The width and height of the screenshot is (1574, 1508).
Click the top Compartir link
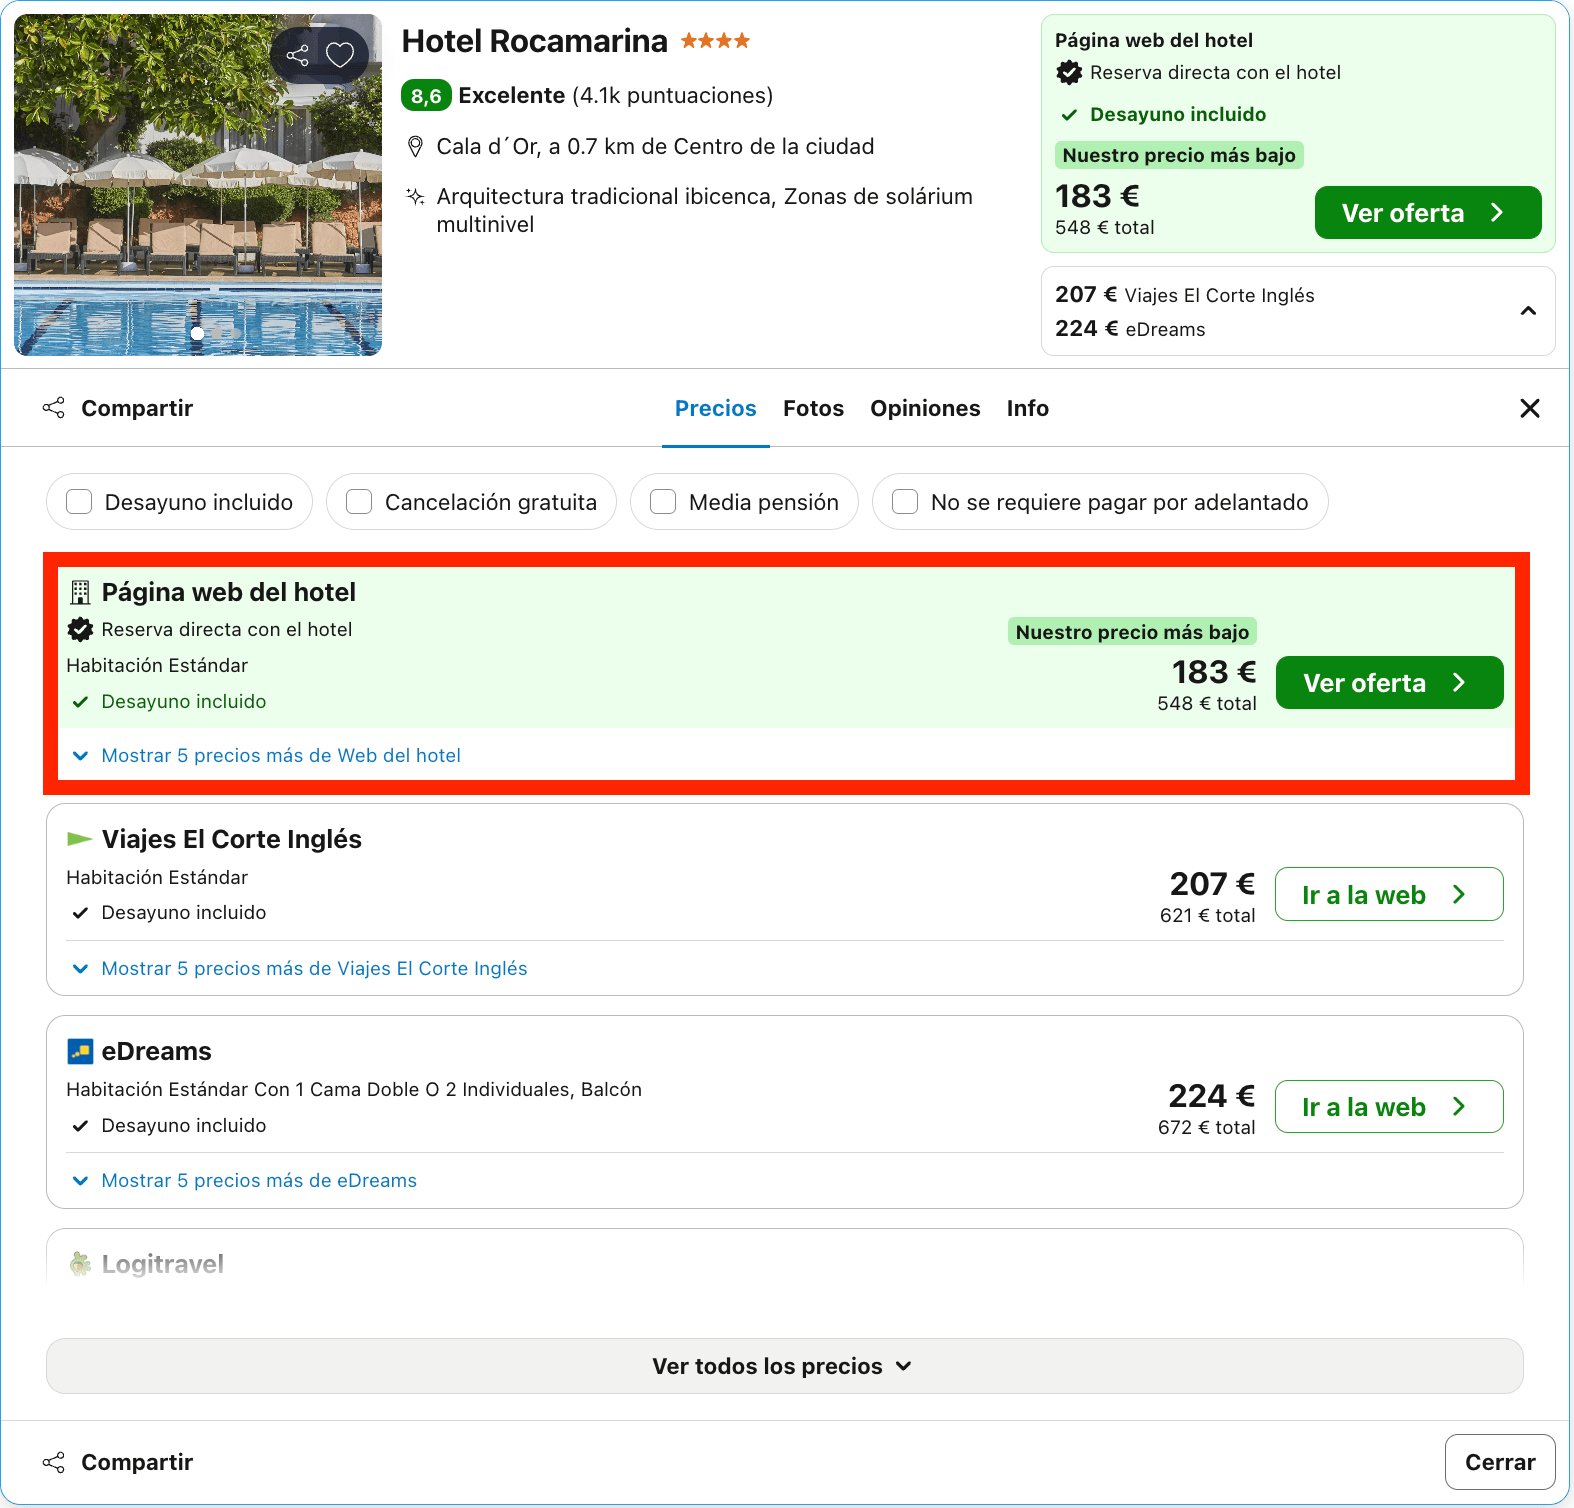coord(137,408)
